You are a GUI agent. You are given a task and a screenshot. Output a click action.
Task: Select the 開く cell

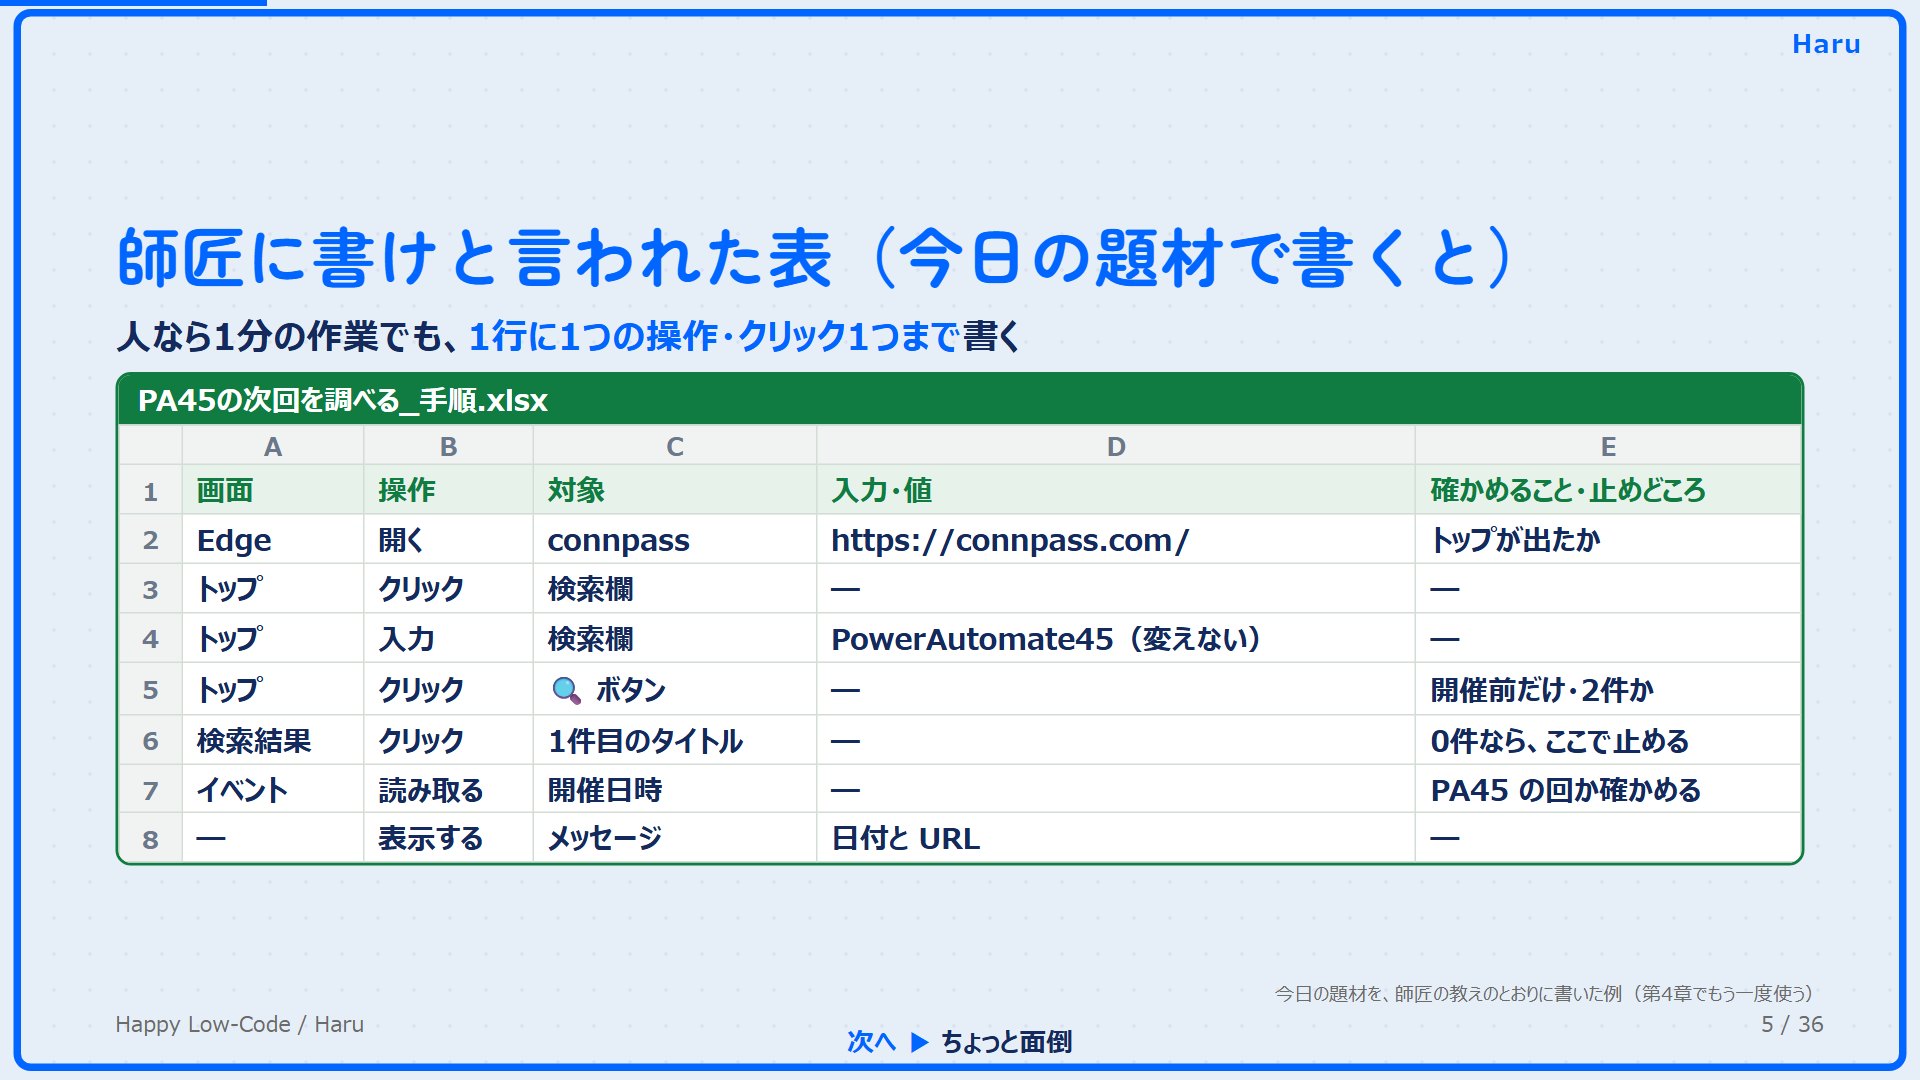pos(447,540)
